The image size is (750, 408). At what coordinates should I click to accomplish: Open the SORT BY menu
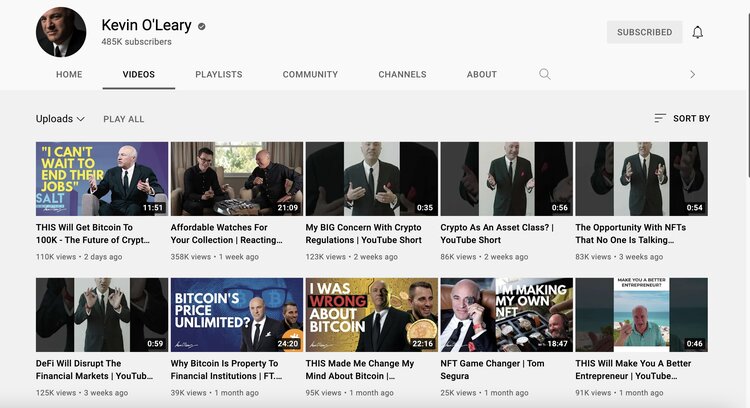(x=682, y=118)
